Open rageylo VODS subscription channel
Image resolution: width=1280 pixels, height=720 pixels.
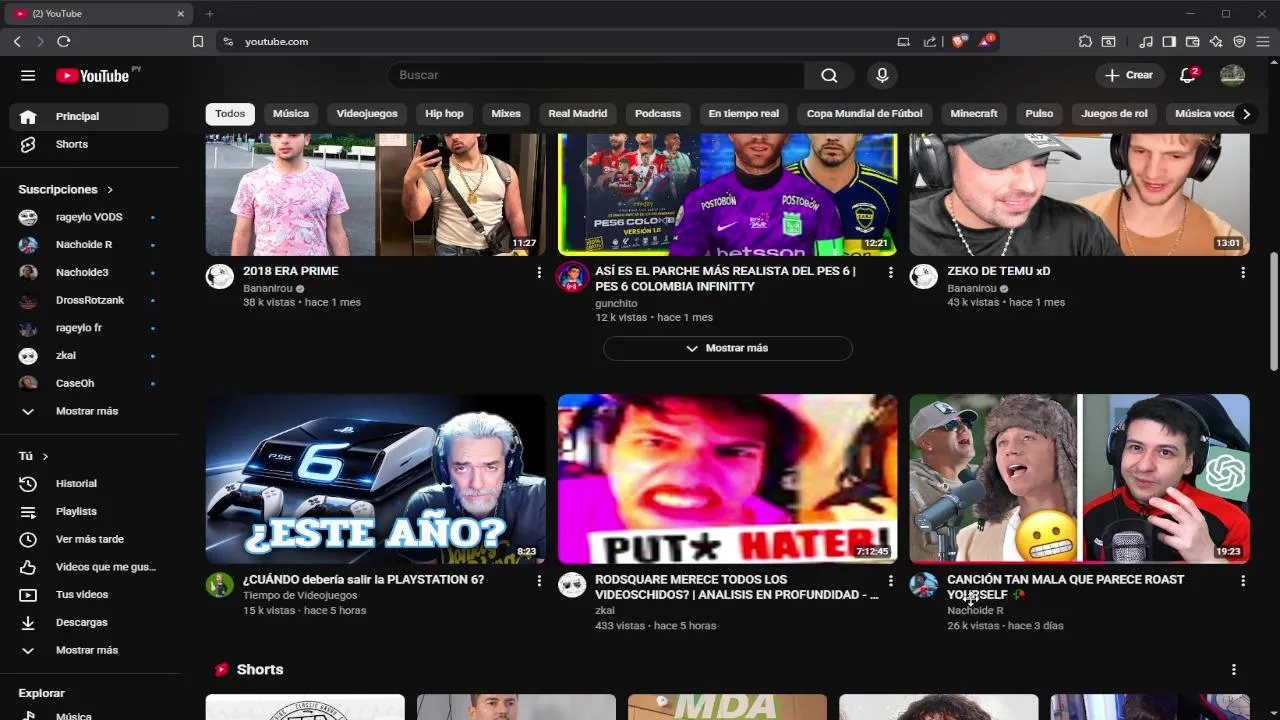(x=89, y=217)
